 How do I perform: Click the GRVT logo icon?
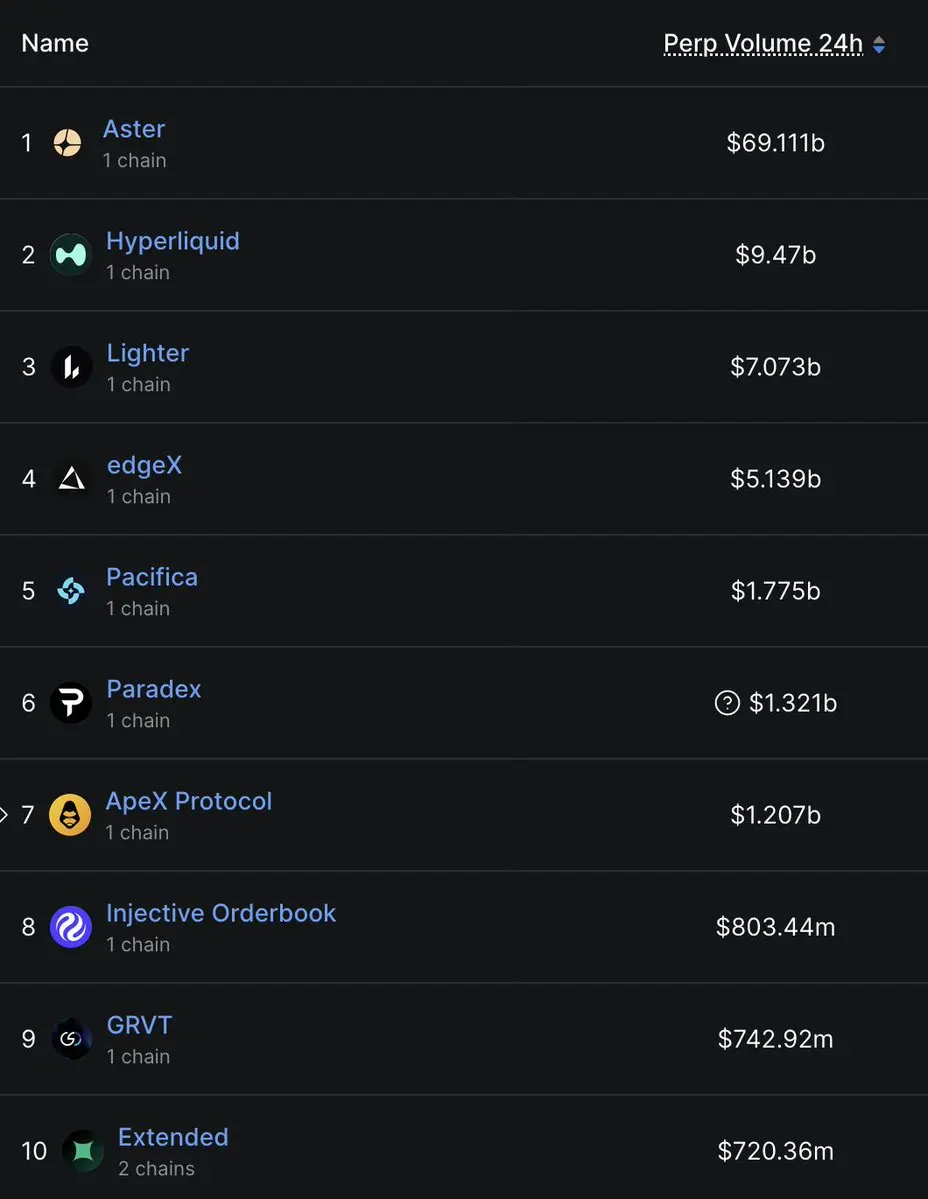point(71,1039)
